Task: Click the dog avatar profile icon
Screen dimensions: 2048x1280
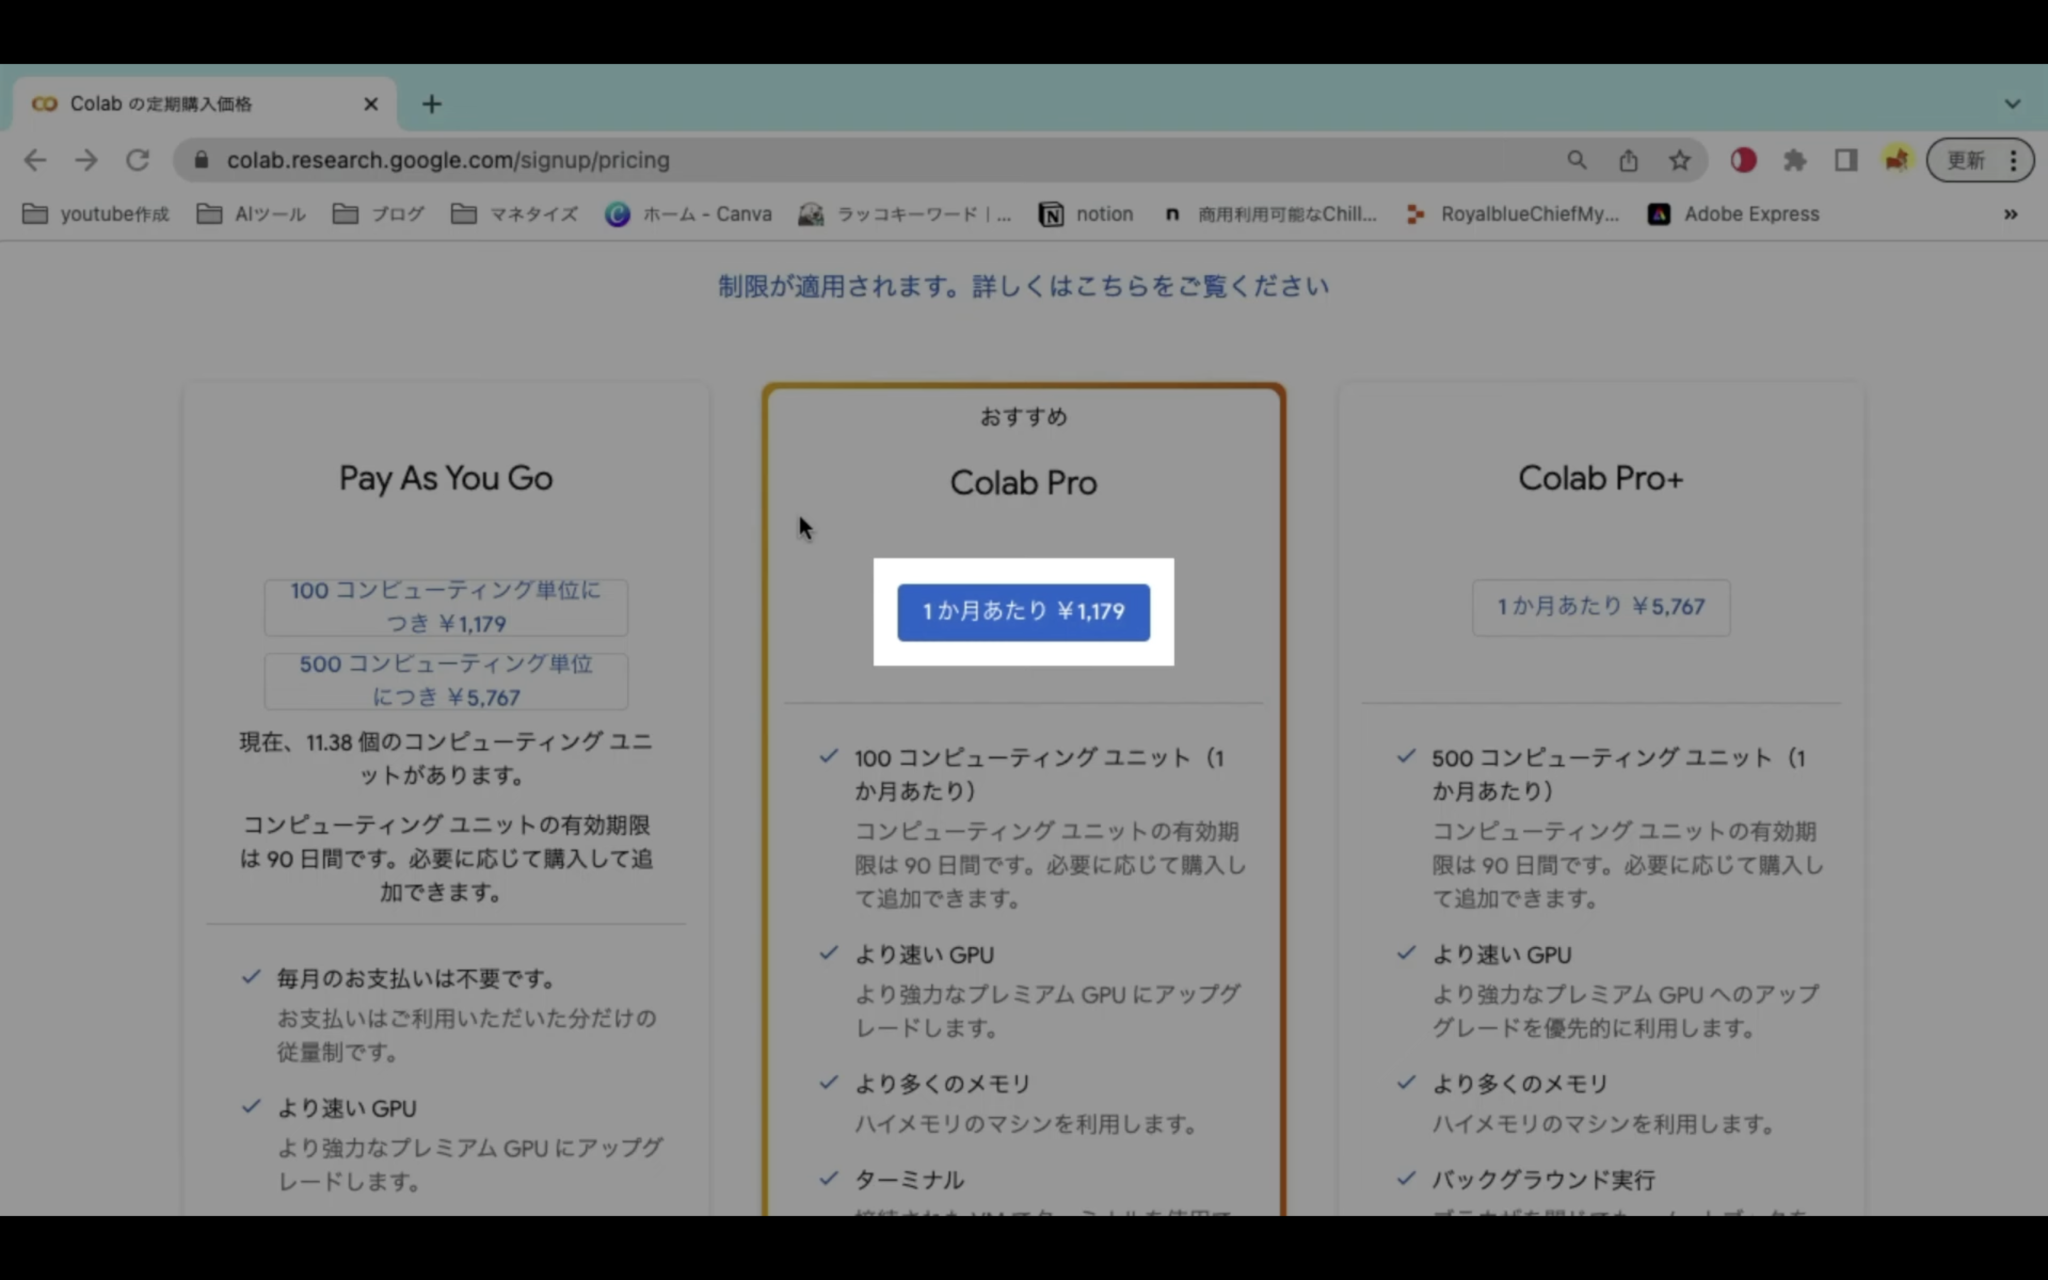Action: [x=1896, y=160]
